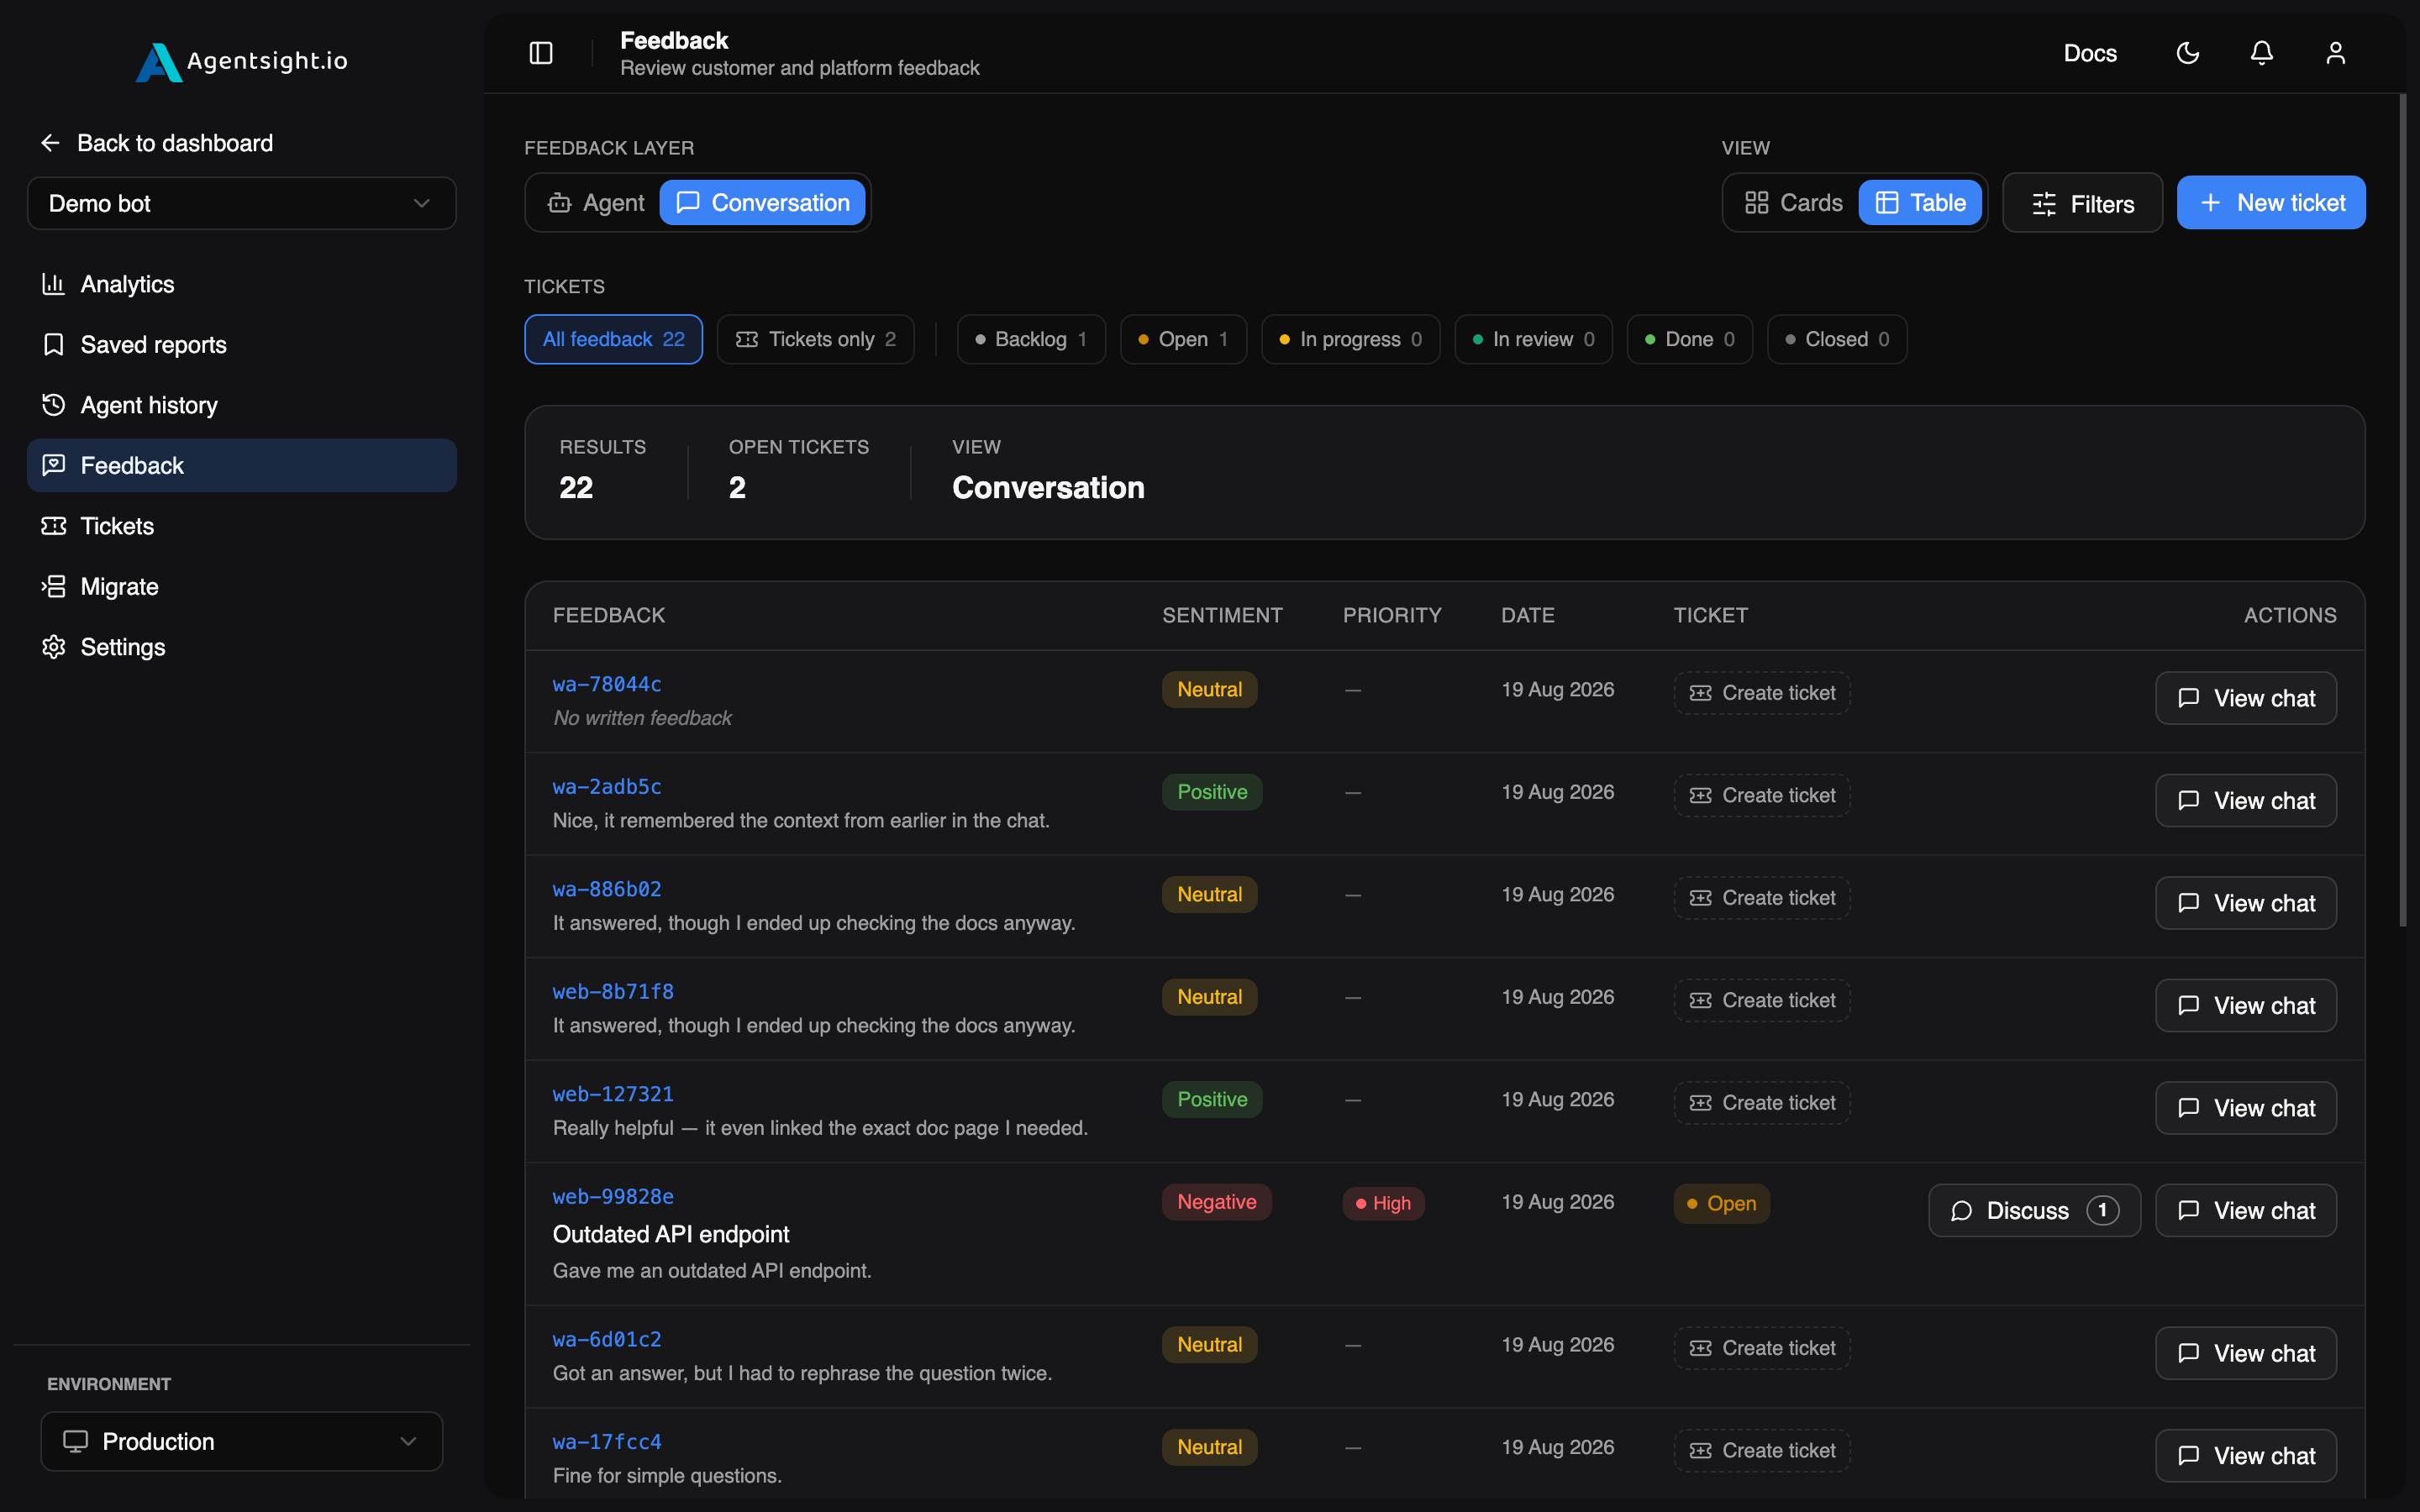The image size is (2420, 1512).
Task: Filter tickets by Done status
Action: [x=1689, y=339]
